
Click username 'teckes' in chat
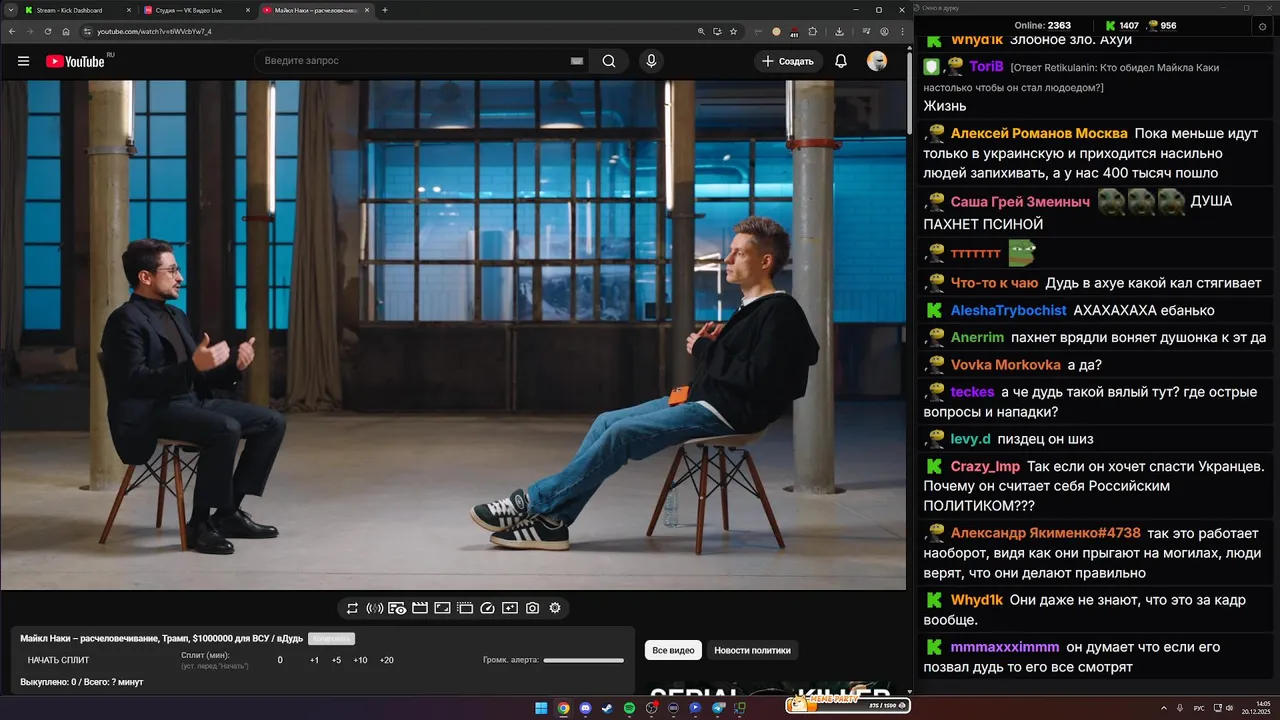pyautogui.click(x=972, y=392)
